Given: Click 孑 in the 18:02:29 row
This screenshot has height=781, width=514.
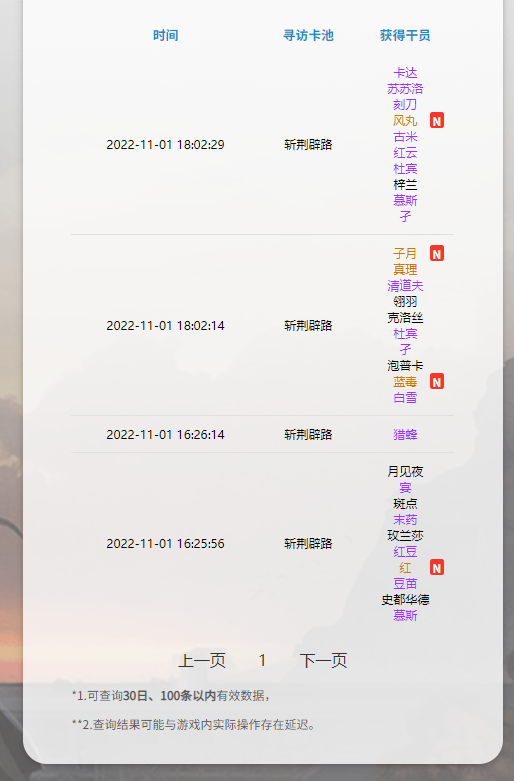Looking at the screenshot, I should 405,216.
